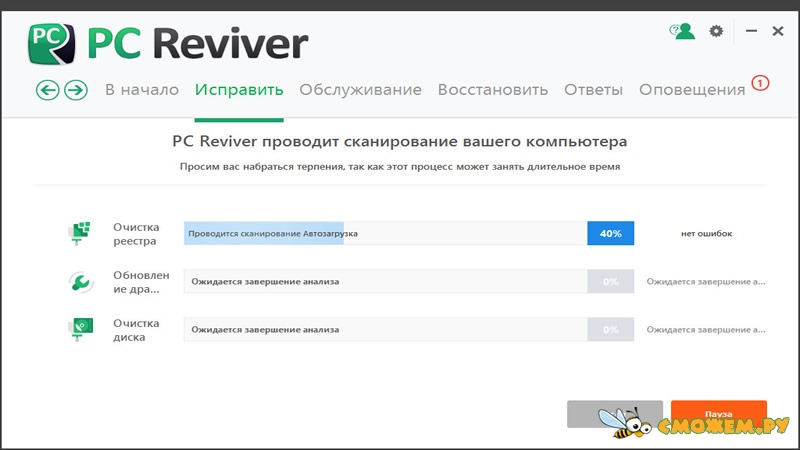Close the PC Reviver window
This screenshot has height=450, width=800.
pyautogui.click(x=778, y=31)
